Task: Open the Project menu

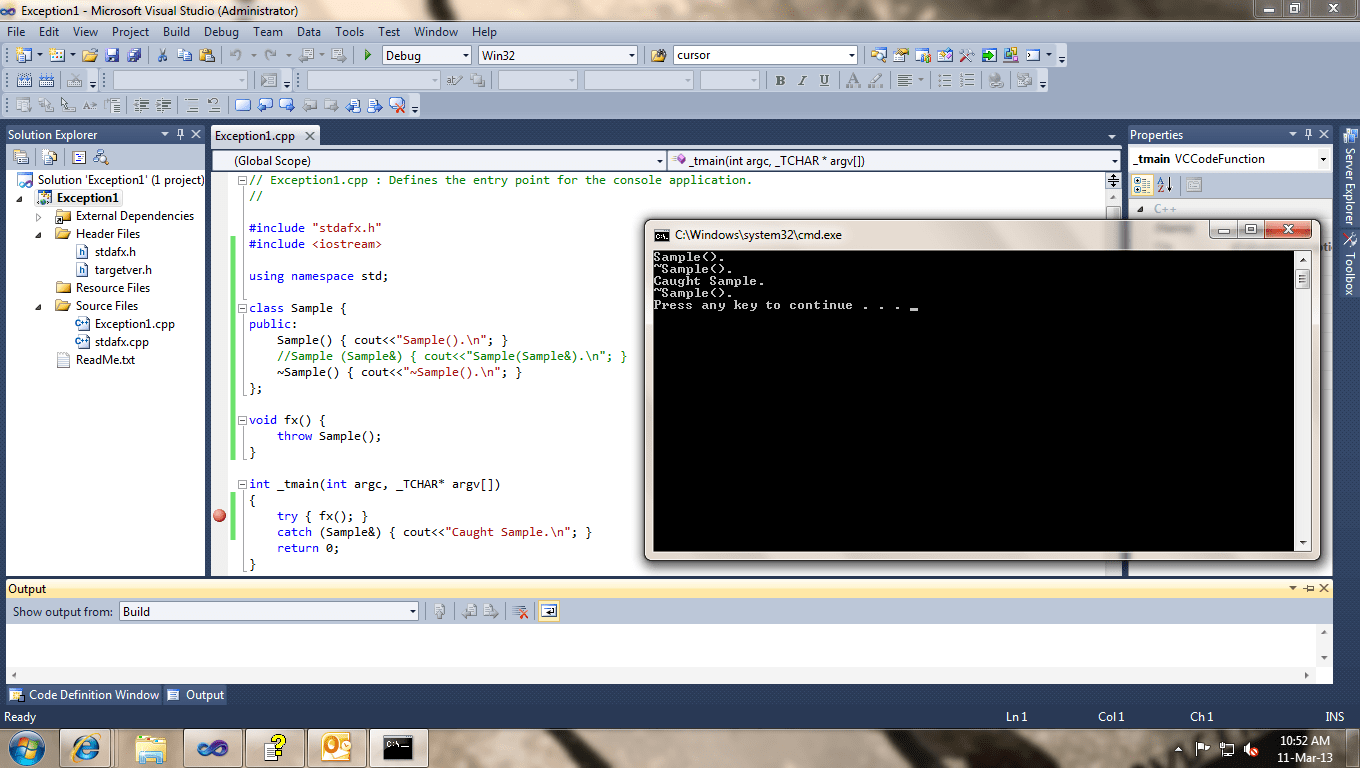Action: [x=130, y=32]
